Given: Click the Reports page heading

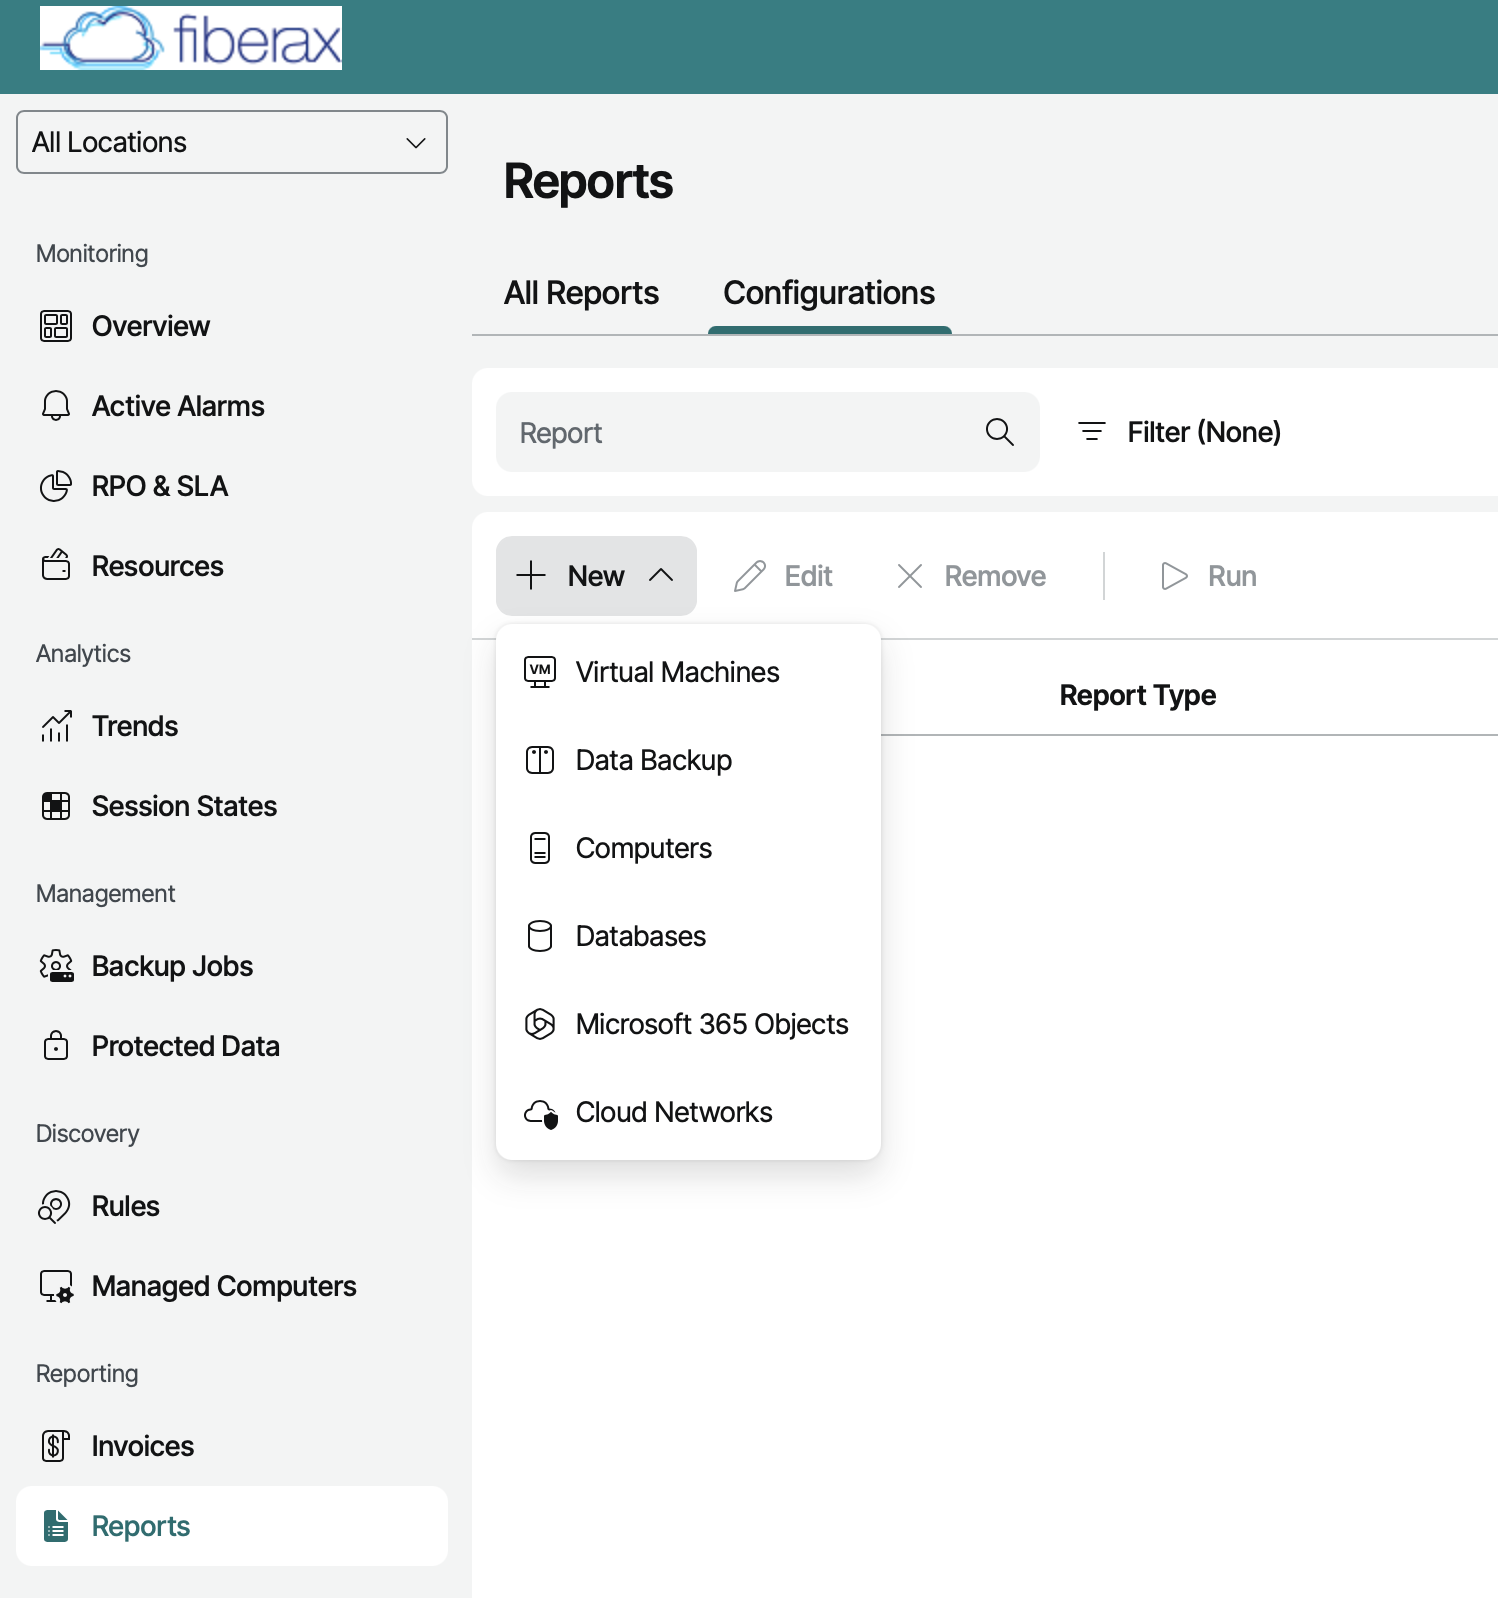Looking at the screenshot, I should tap(588, 182).
